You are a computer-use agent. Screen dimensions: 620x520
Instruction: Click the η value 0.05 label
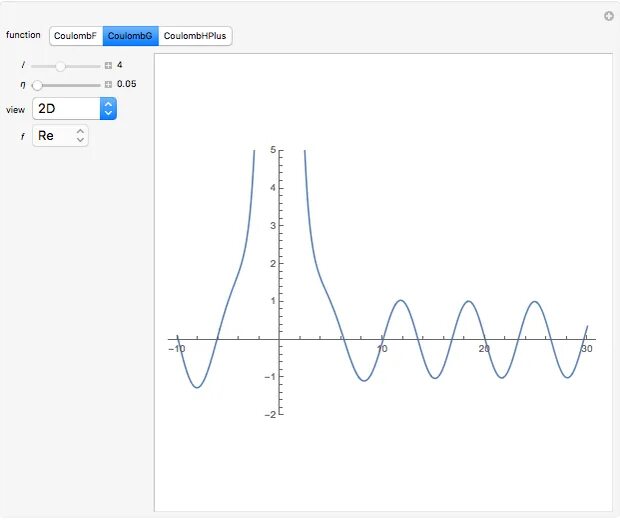[x=127, y=84]
